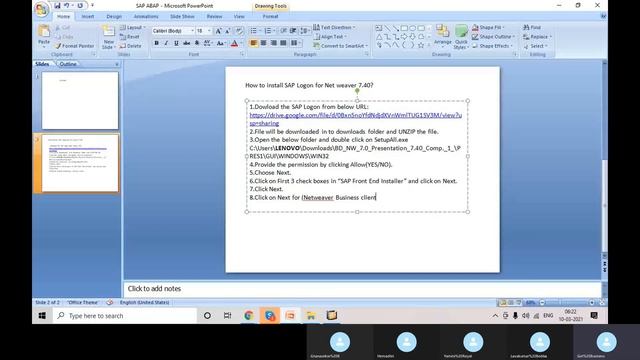Insert a New Slide
The image size is (640, 360).
(x=108, y=37)
